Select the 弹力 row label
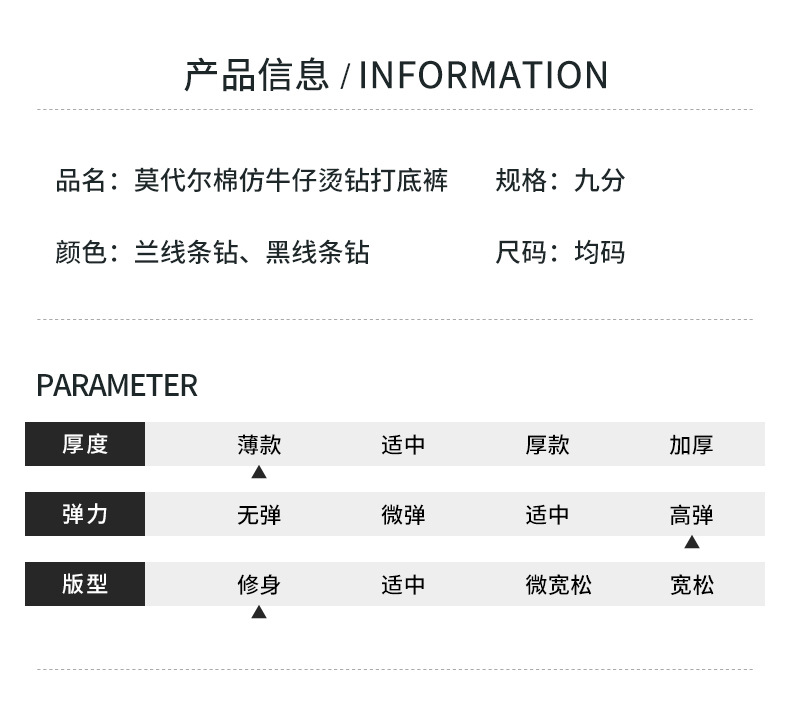790x707 pixels. coord(85,514)
